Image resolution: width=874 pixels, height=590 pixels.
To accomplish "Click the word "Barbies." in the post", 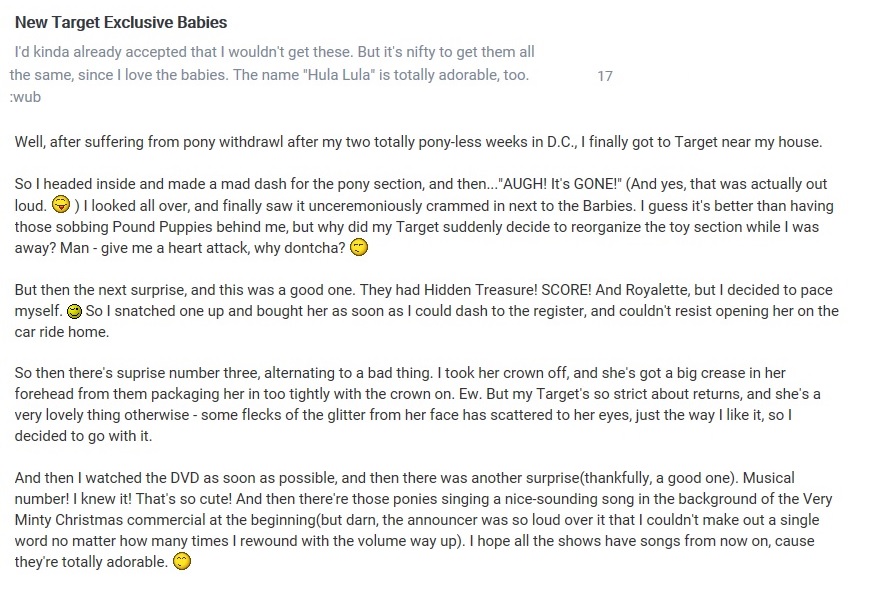I will point(609,206).
